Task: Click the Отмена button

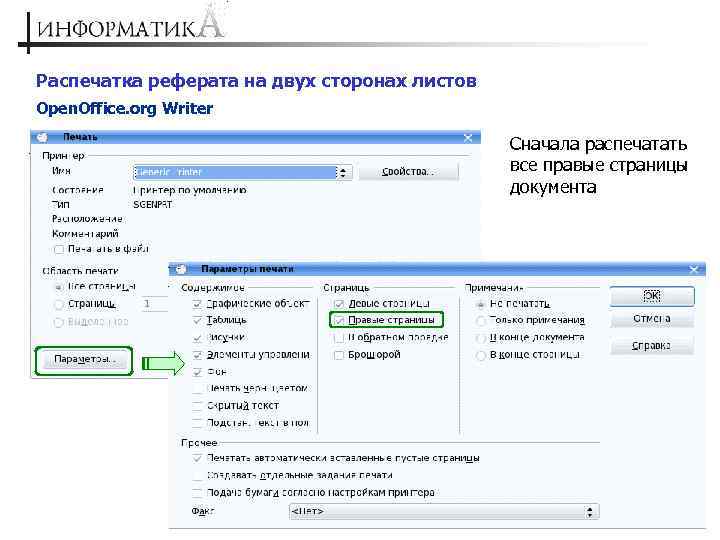Action: [x=652, y=319]
